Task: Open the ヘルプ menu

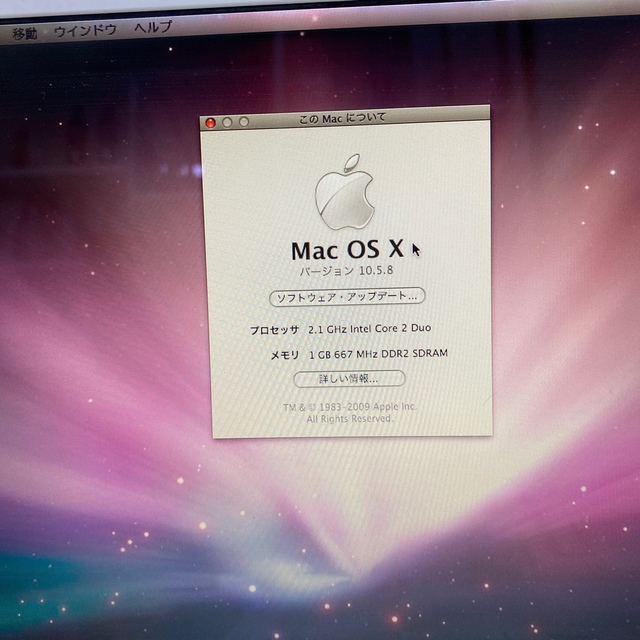Action: click(x=153, y=27)
